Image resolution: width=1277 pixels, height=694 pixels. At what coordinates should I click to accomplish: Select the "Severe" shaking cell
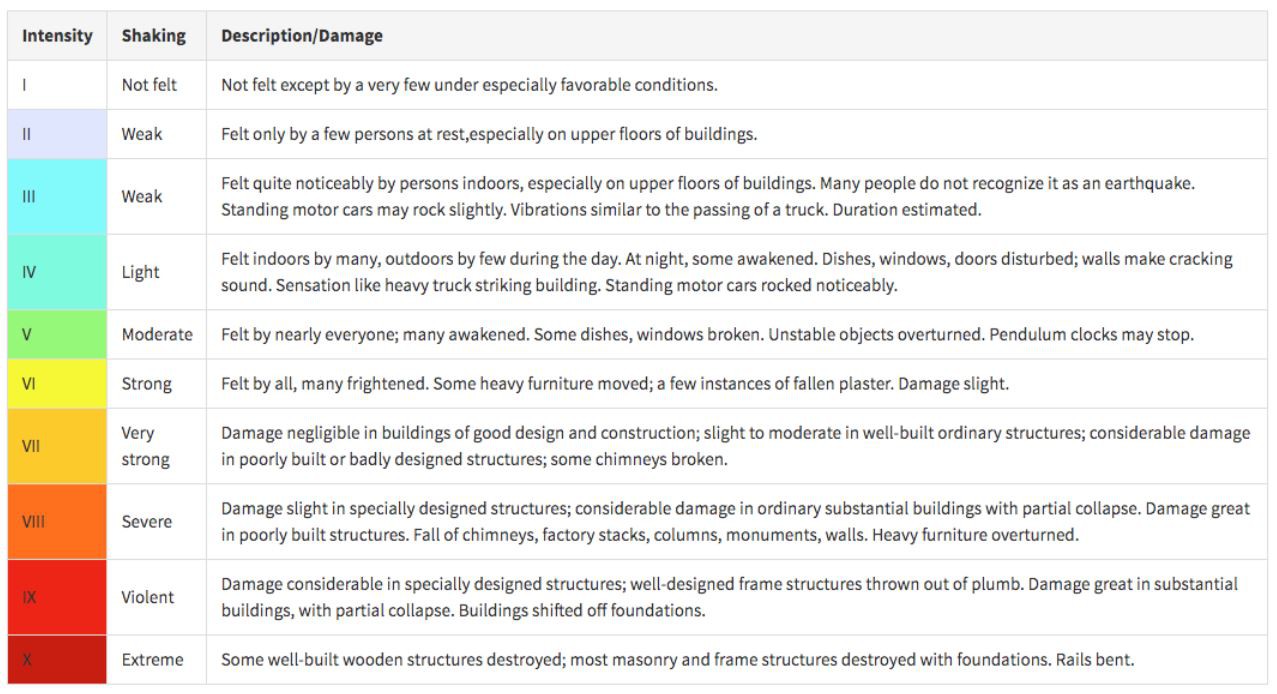(x=147, y=522)
